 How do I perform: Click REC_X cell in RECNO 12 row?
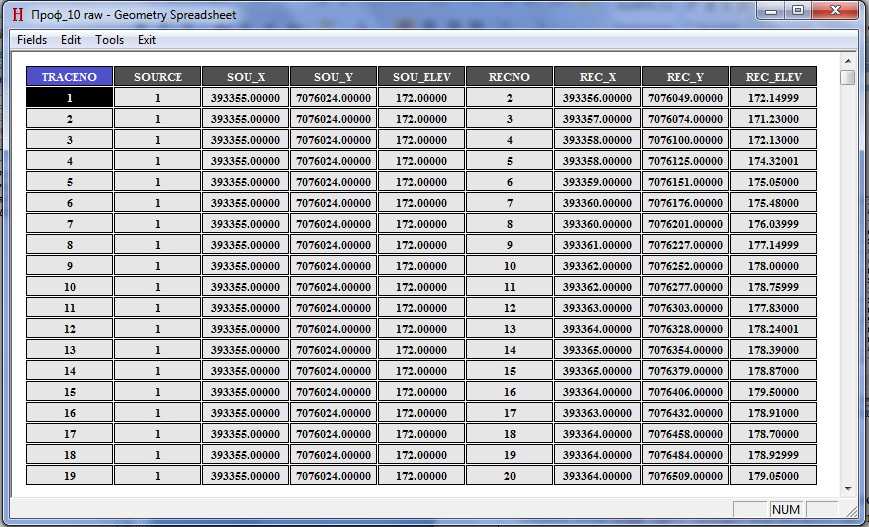click(x=597, y=308)
